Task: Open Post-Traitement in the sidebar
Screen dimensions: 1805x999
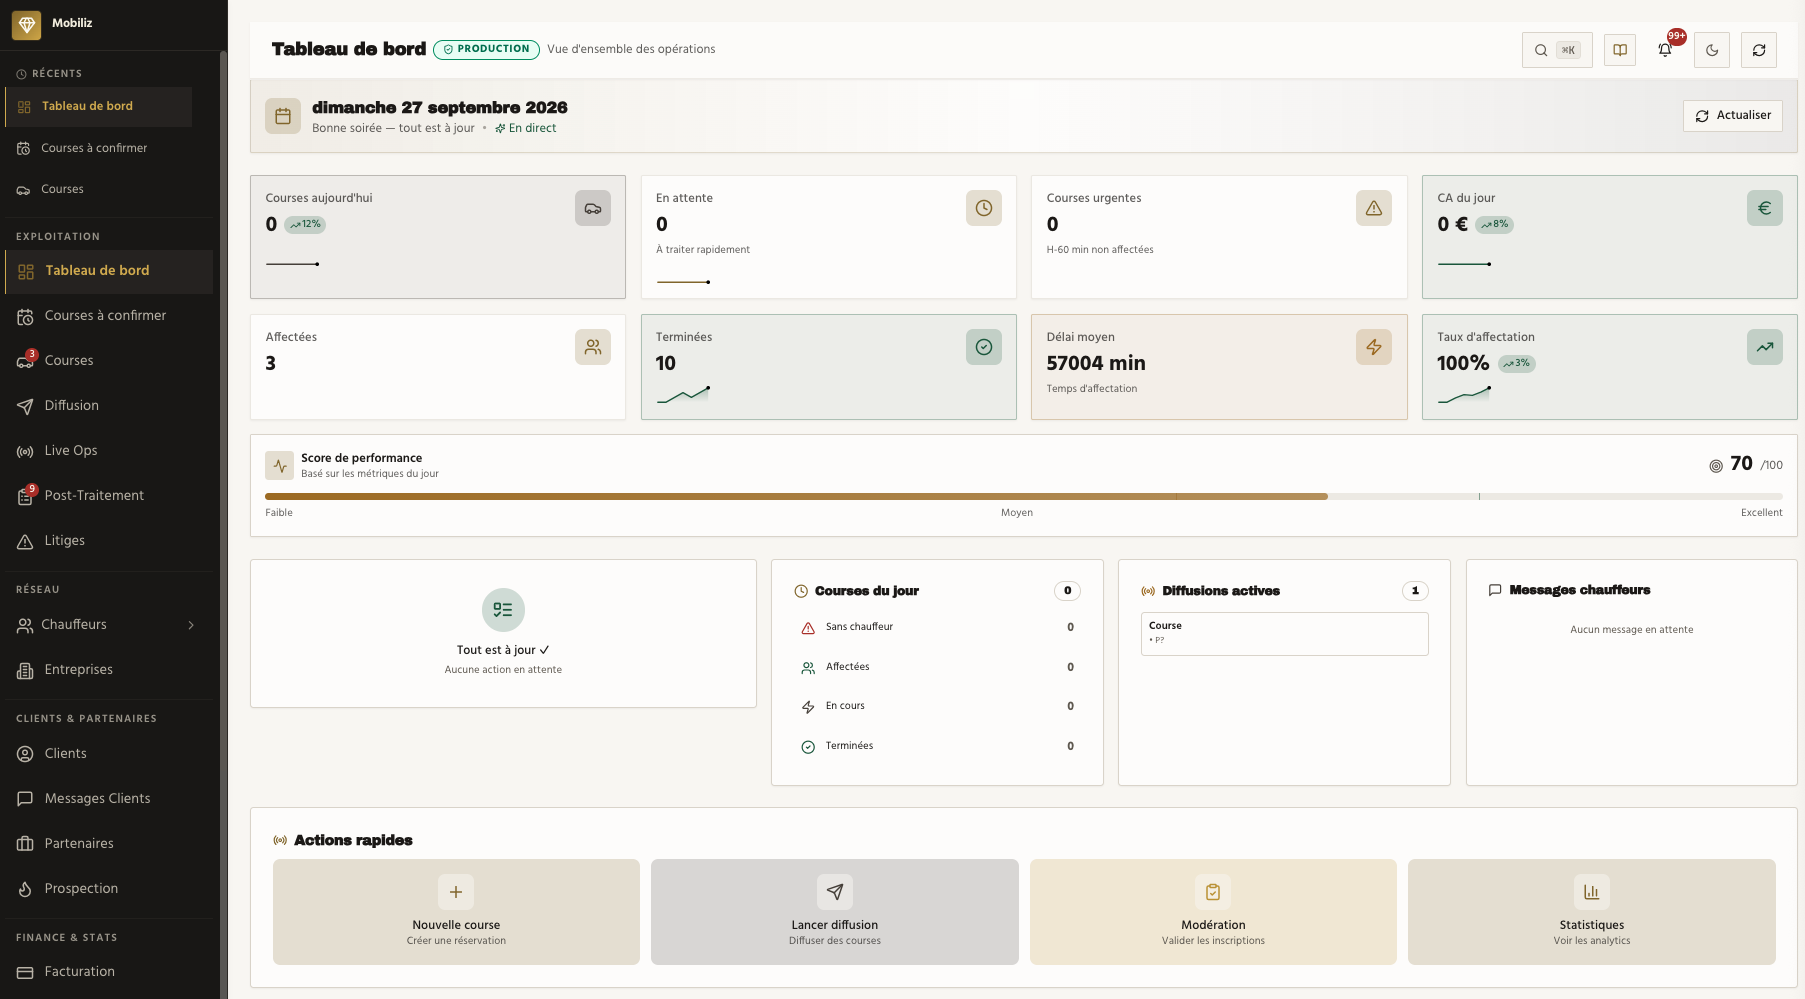Action: click(109, 496)
